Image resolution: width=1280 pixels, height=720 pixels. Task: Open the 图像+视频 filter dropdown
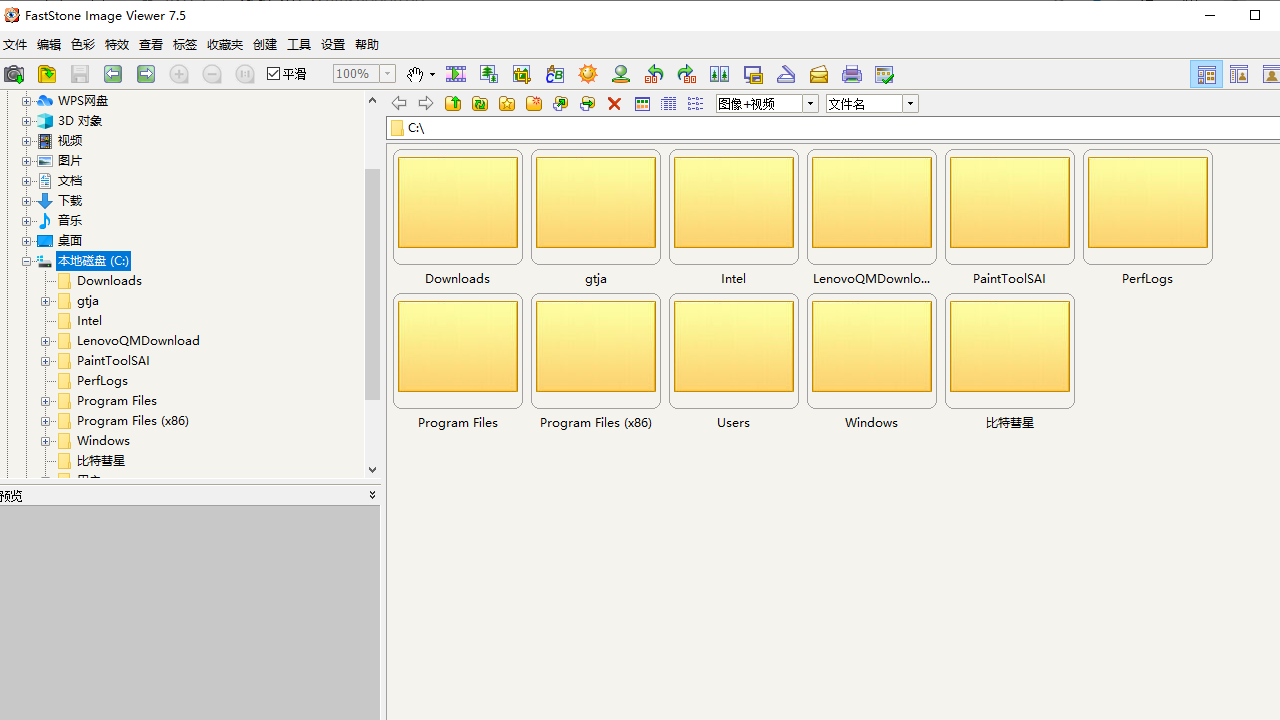(x=810, y=104)
